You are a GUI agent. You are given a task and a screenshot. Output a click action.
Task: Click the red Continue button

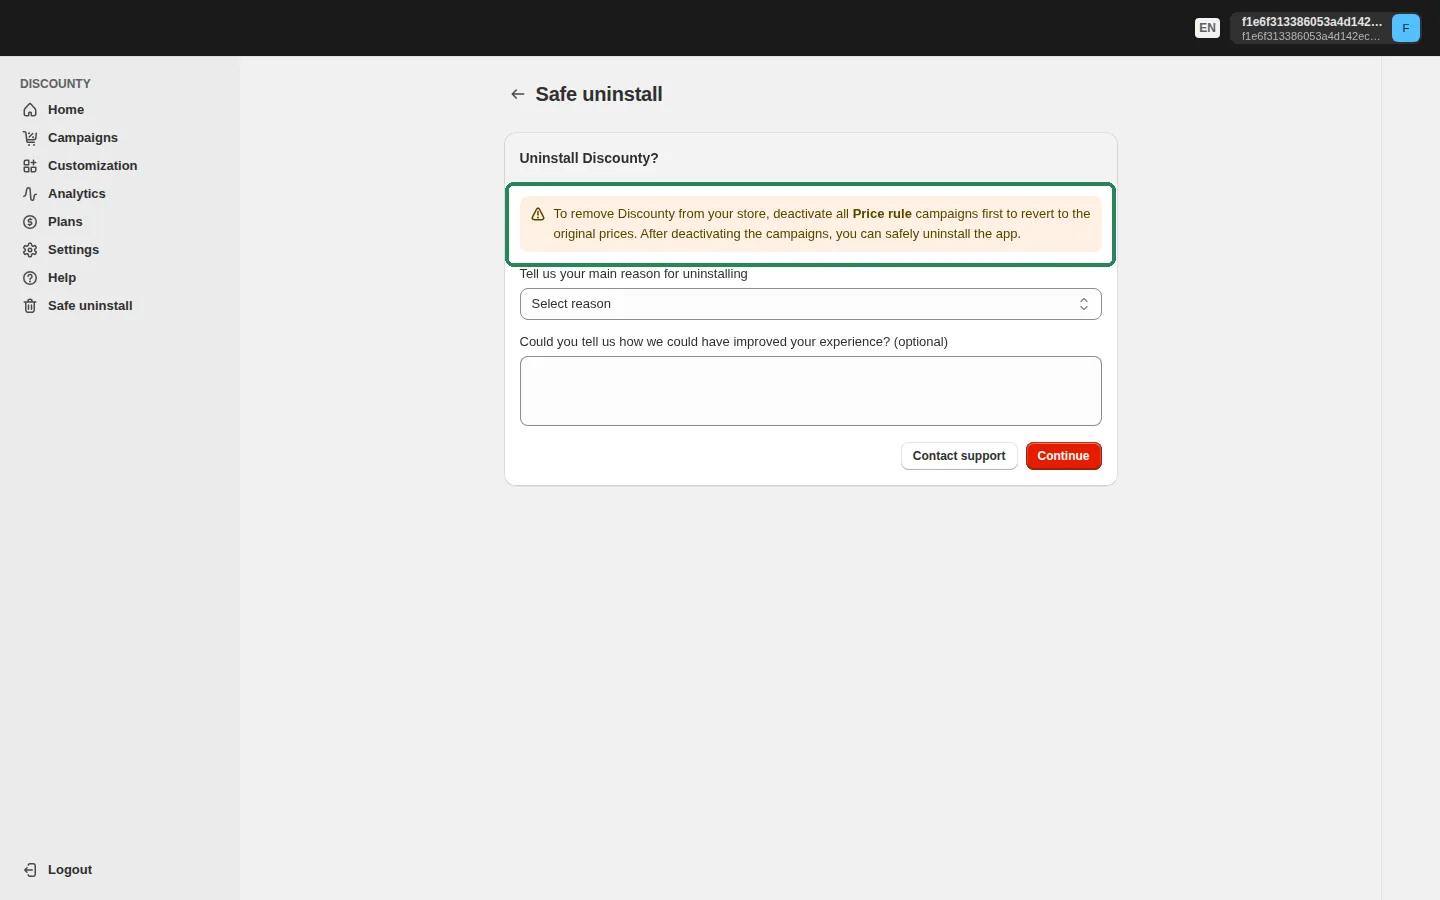1064,456
